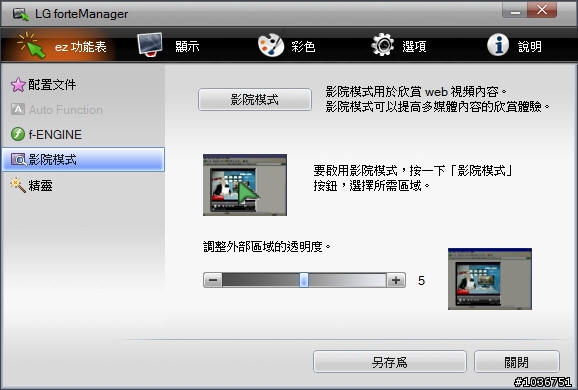Click the green f-ENGINE icon

point(18,134)
